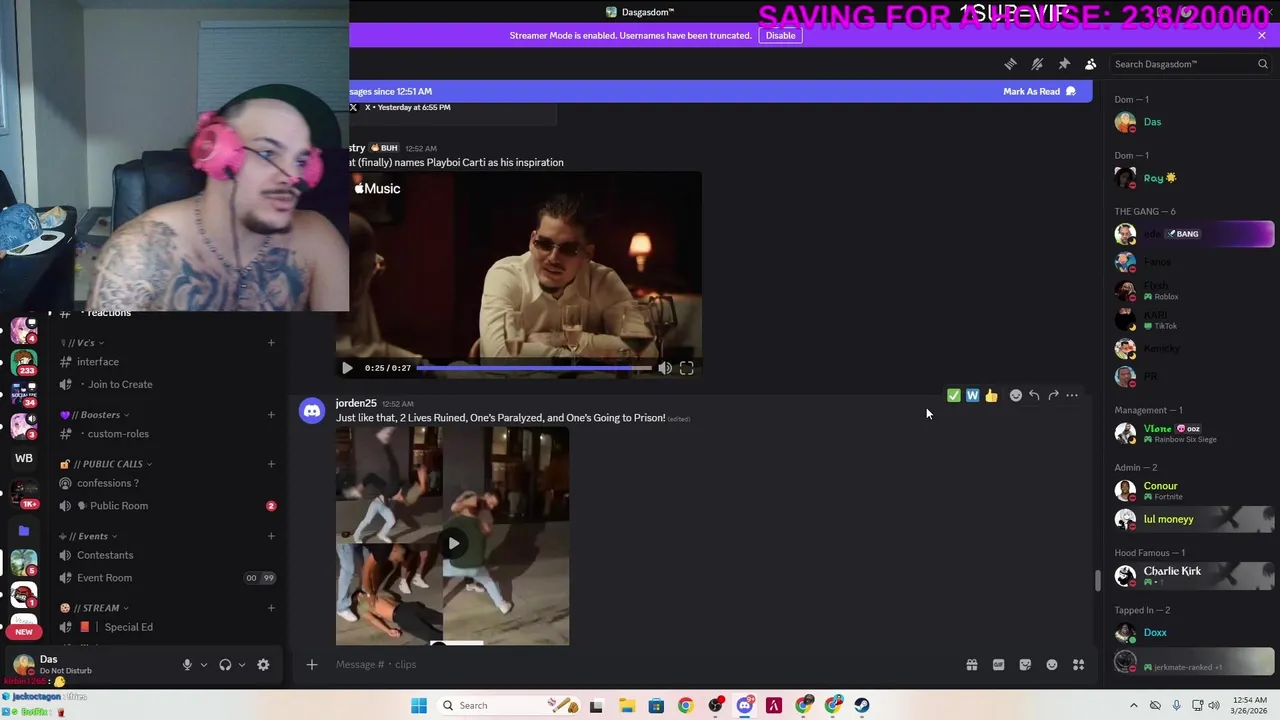Open the emoji picker in message bar
1280x720 pixels.
[1052, 665]
